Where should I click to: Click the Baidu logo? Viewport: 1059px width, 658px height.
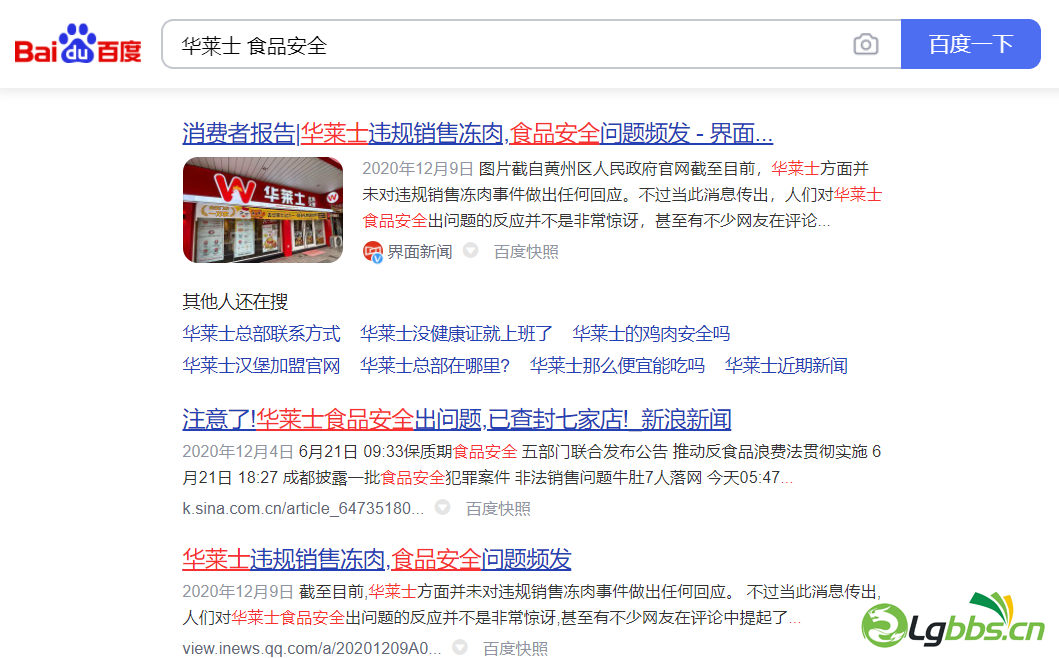pyautogui.click(x=78, y=45)
